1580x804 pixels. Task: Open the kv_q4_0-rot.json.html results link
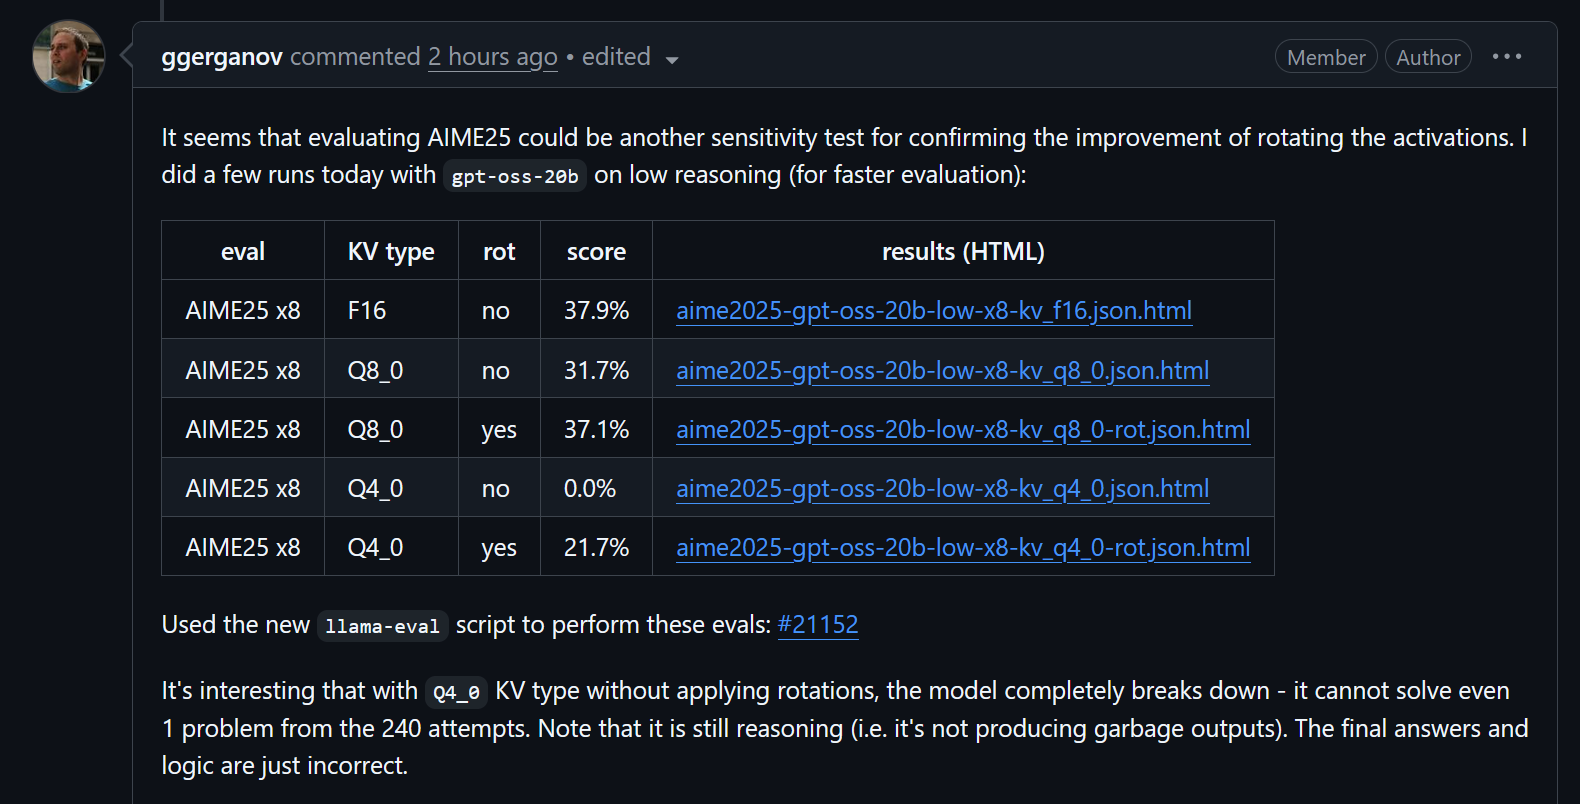pos(963,548)
